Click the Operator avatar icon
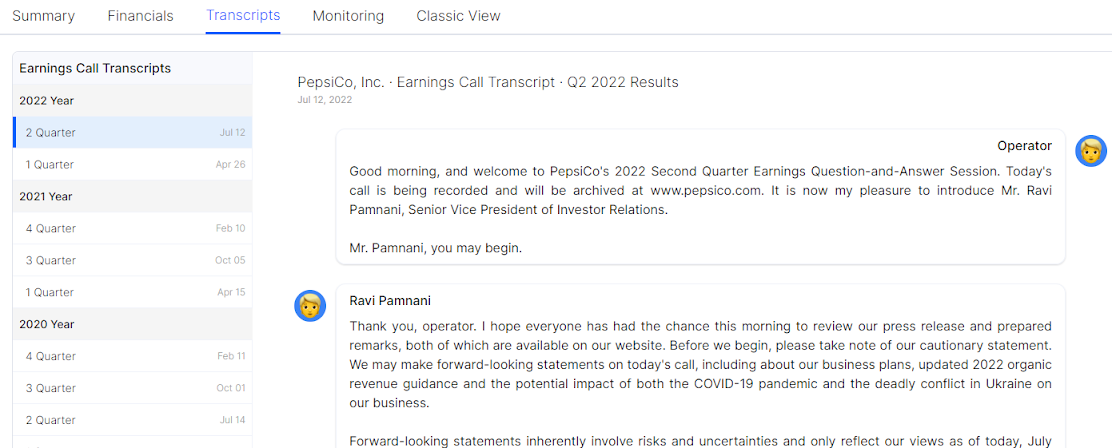Screen dimensions: 1112x448 1090,151
